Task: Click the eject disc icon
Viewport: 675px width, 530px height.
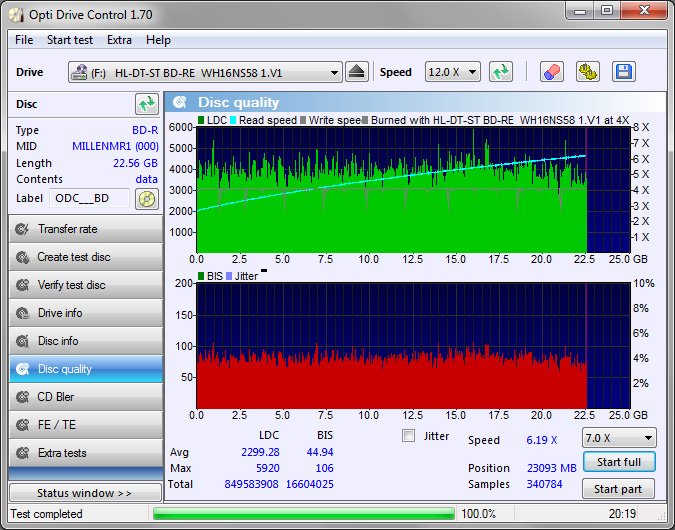Action: pos(358,72)
